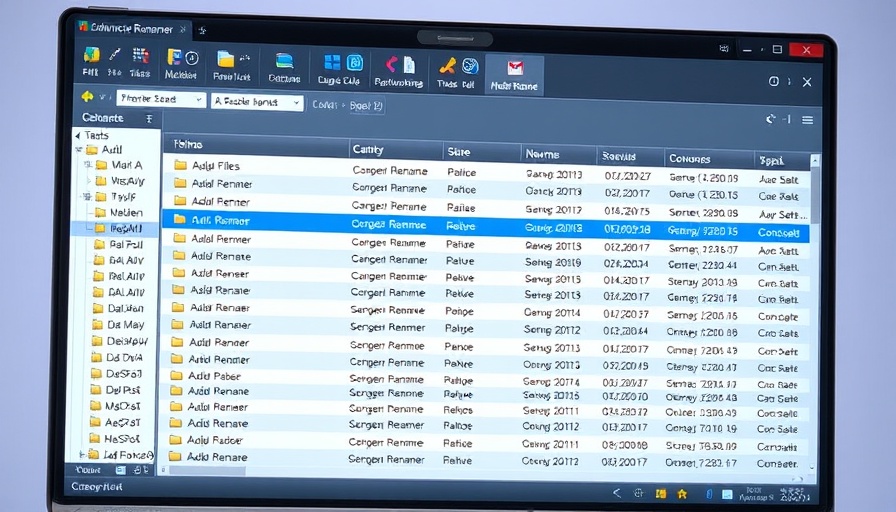Expand the last folder in the tree
Image resolution: width=896 pixels, height=512 pixels.
82,455
